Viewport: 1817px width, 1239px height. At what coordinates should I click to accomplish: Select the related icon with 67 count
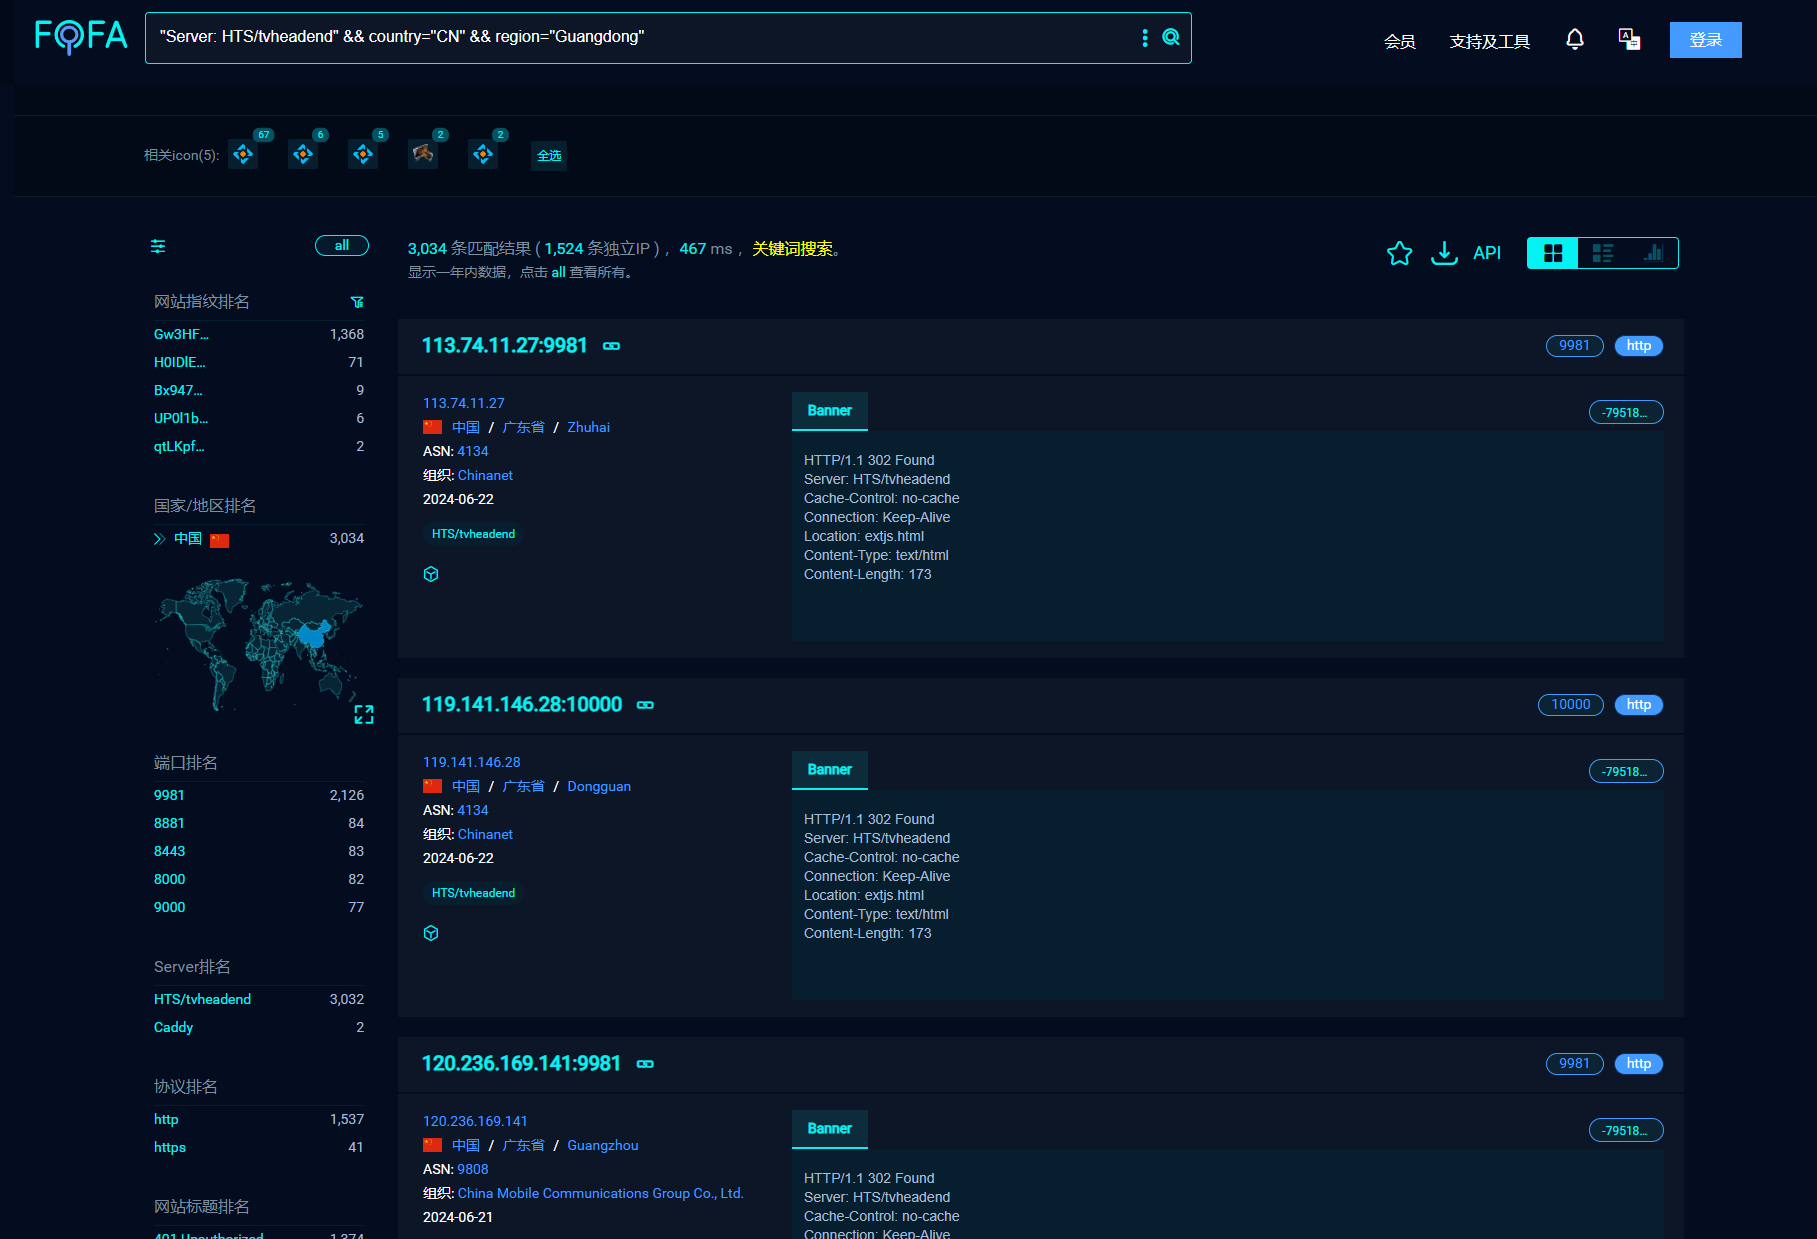click(x=243, y=155)
